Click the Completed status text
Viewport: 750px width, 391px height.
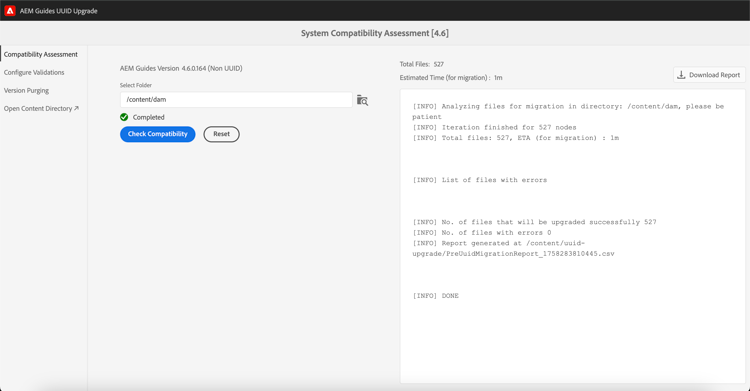[148, 117]
